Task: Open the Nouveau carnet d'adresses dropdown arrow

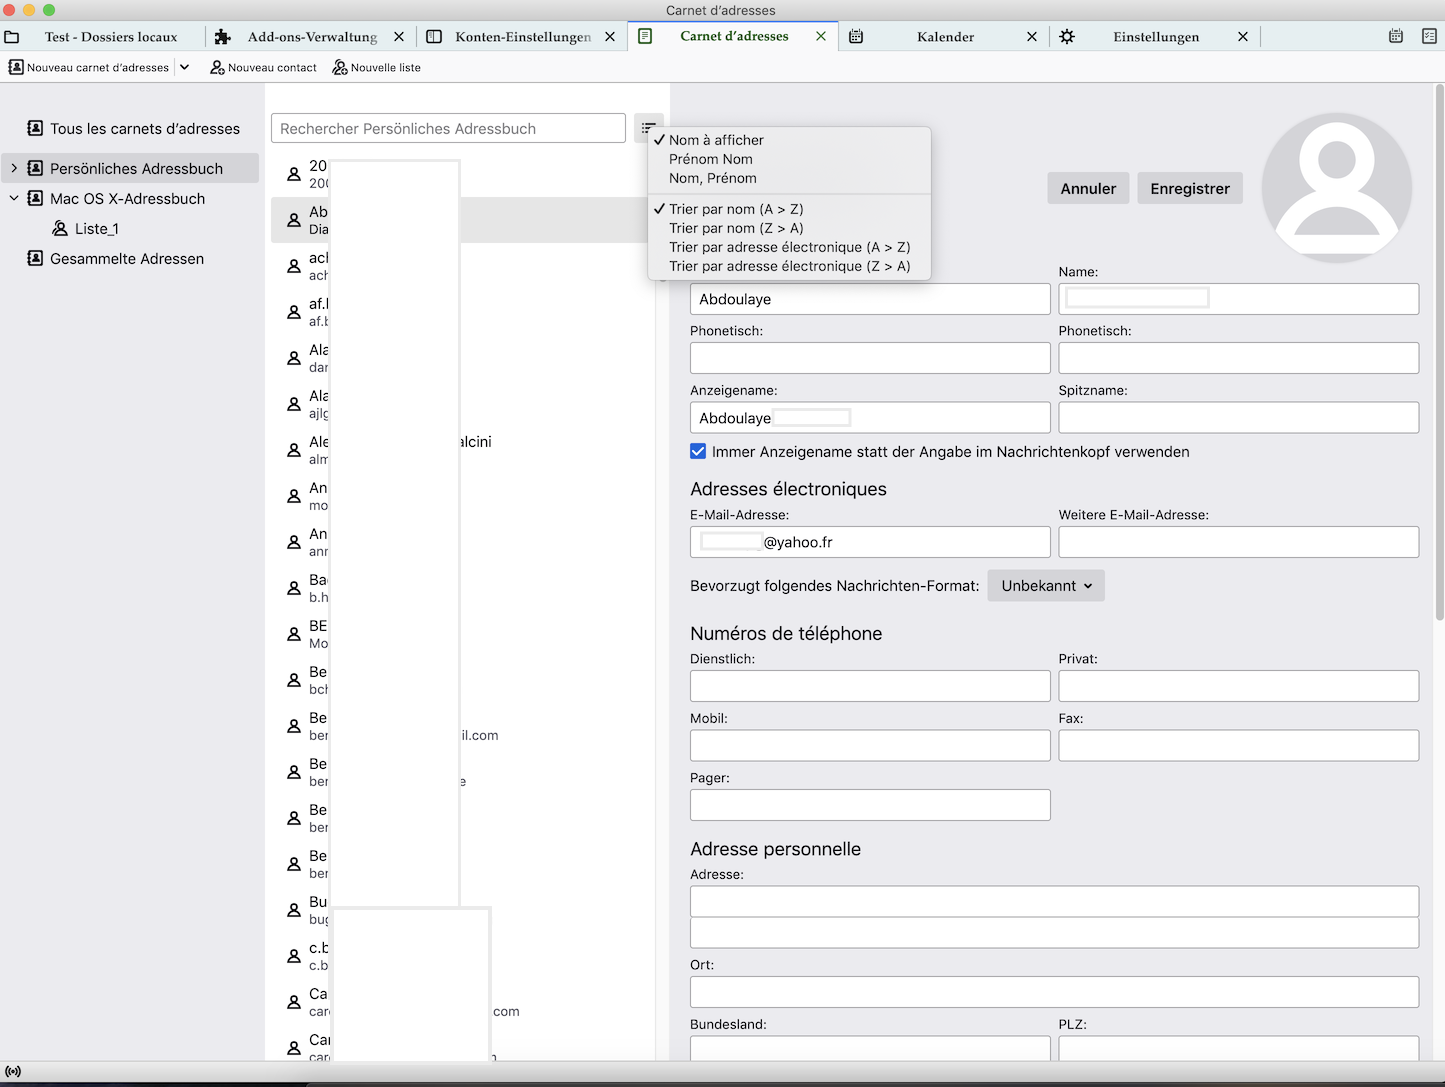Action: click(x=185, y=68)
